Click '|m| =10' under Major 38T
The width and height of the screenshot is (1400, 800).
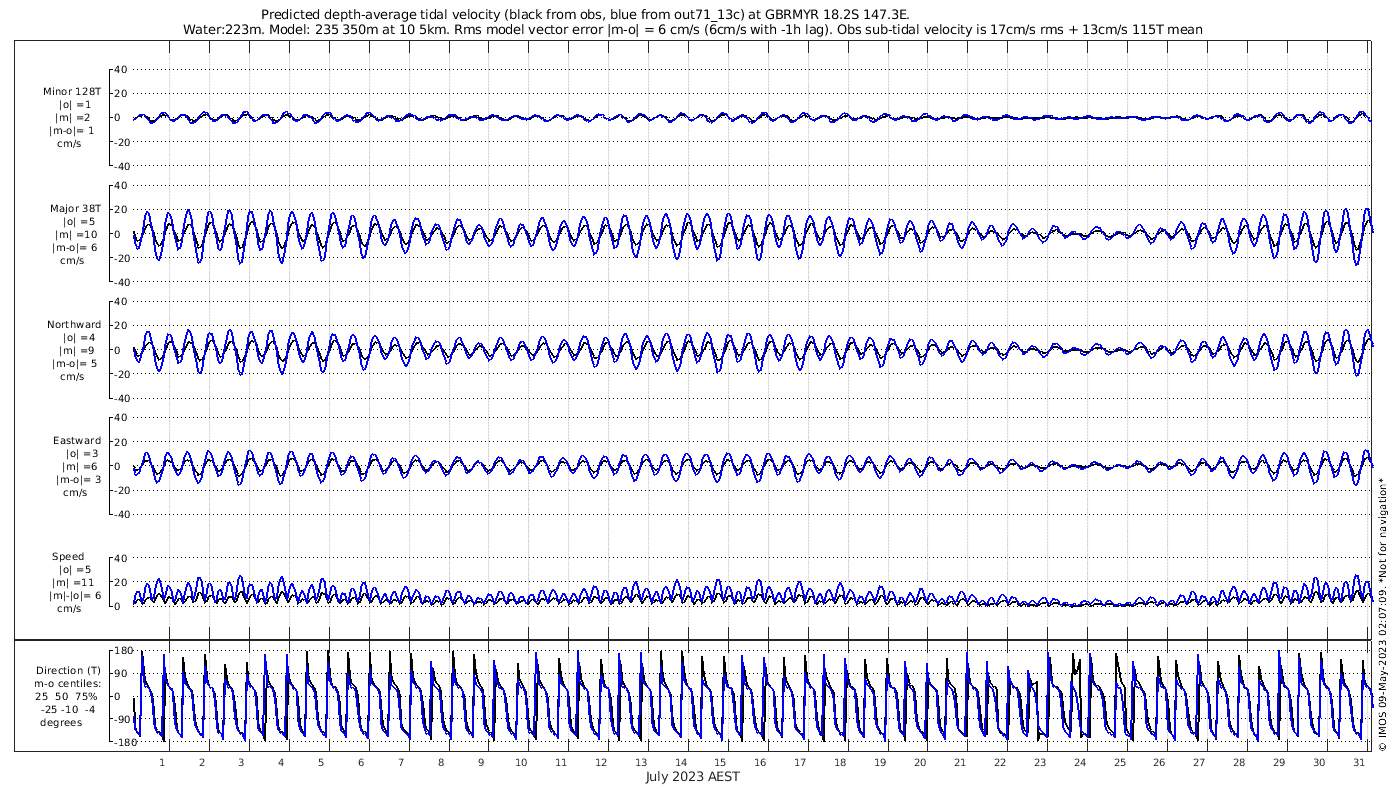click(x=76, y=235)
